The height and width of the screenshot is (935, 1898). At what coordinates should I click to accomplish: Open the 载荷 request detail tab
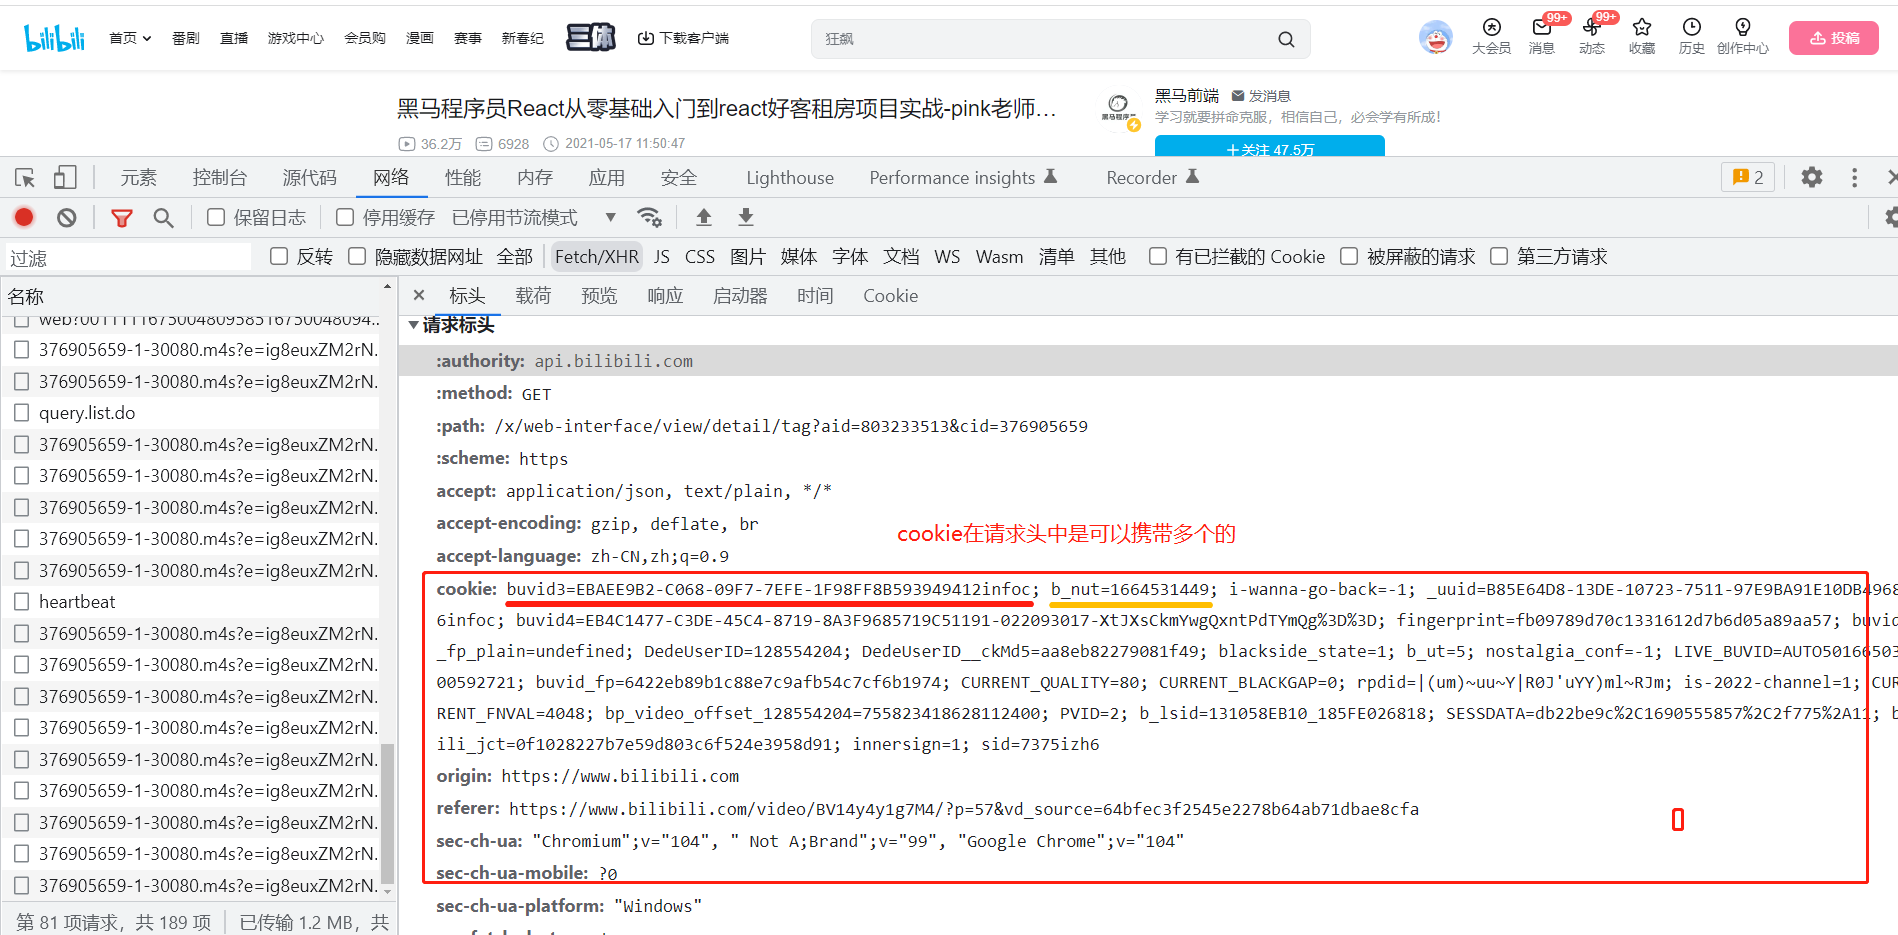[533, 295]
